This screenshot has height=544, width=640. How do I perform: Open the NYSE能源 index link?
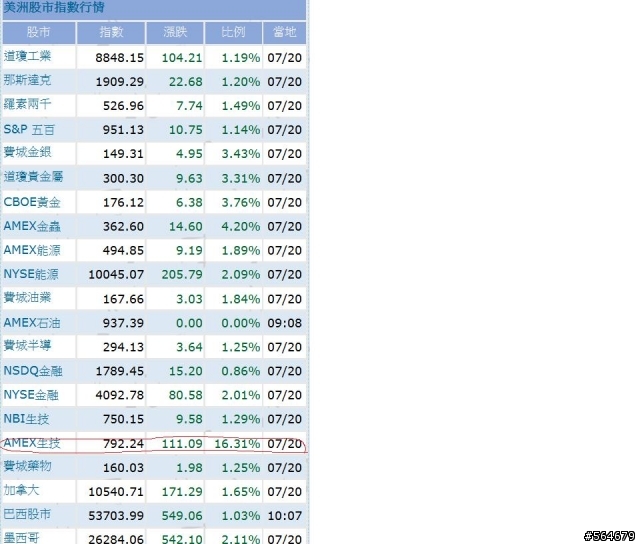tap(31, 274)
